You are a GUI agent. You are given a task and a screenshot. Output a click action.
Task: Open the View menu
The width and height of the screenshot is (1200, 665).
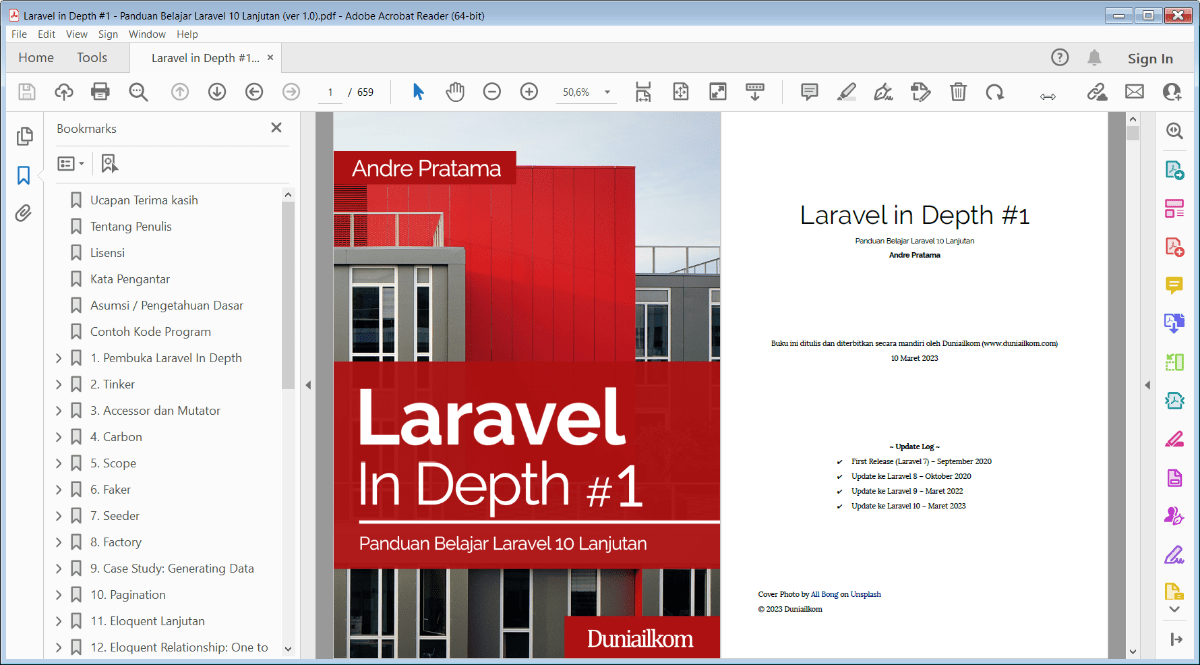77,34
